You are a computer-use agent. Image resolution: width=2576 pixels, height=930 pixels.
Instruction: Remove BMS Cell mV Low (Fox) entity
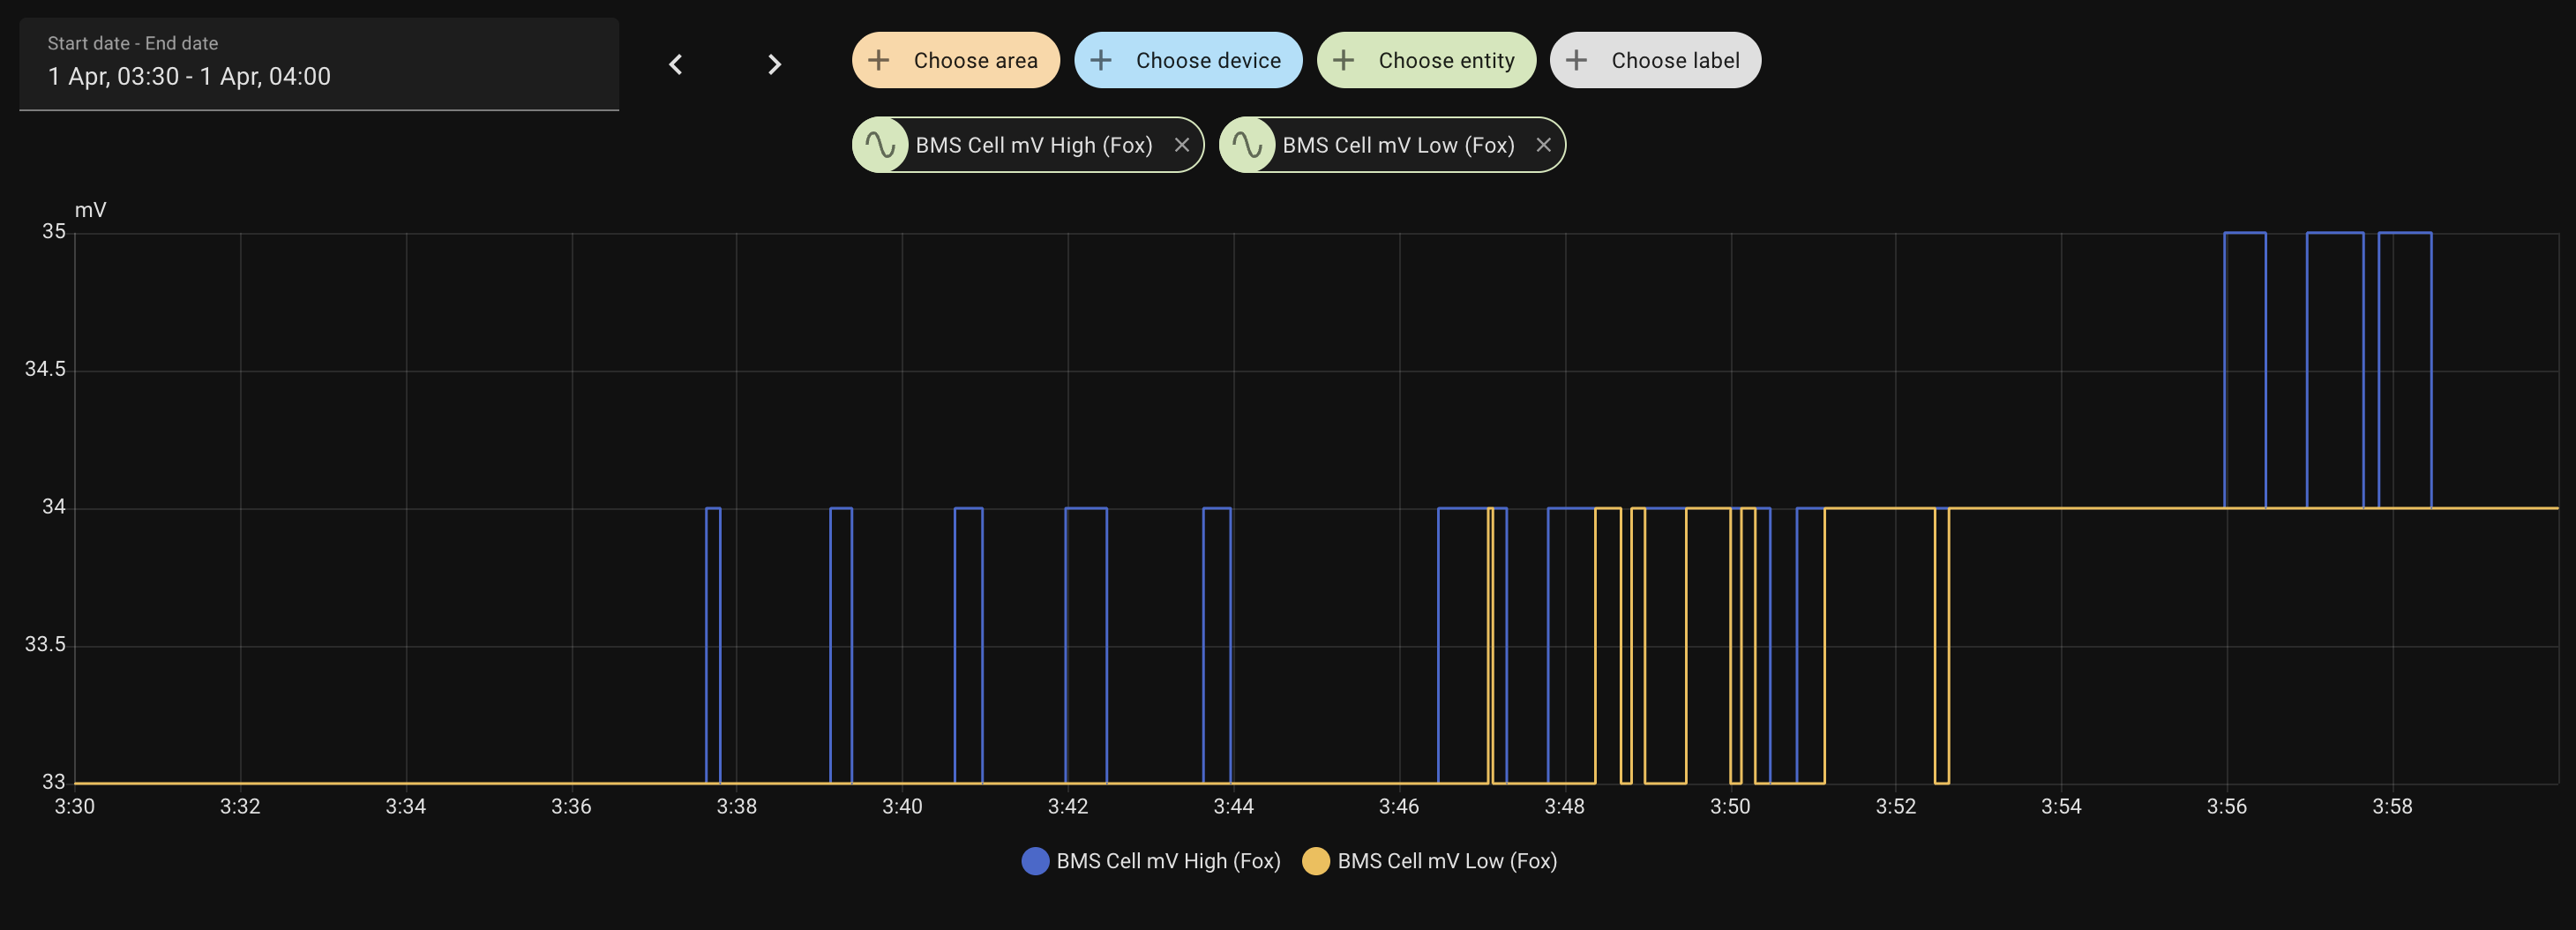(1543, 146)
